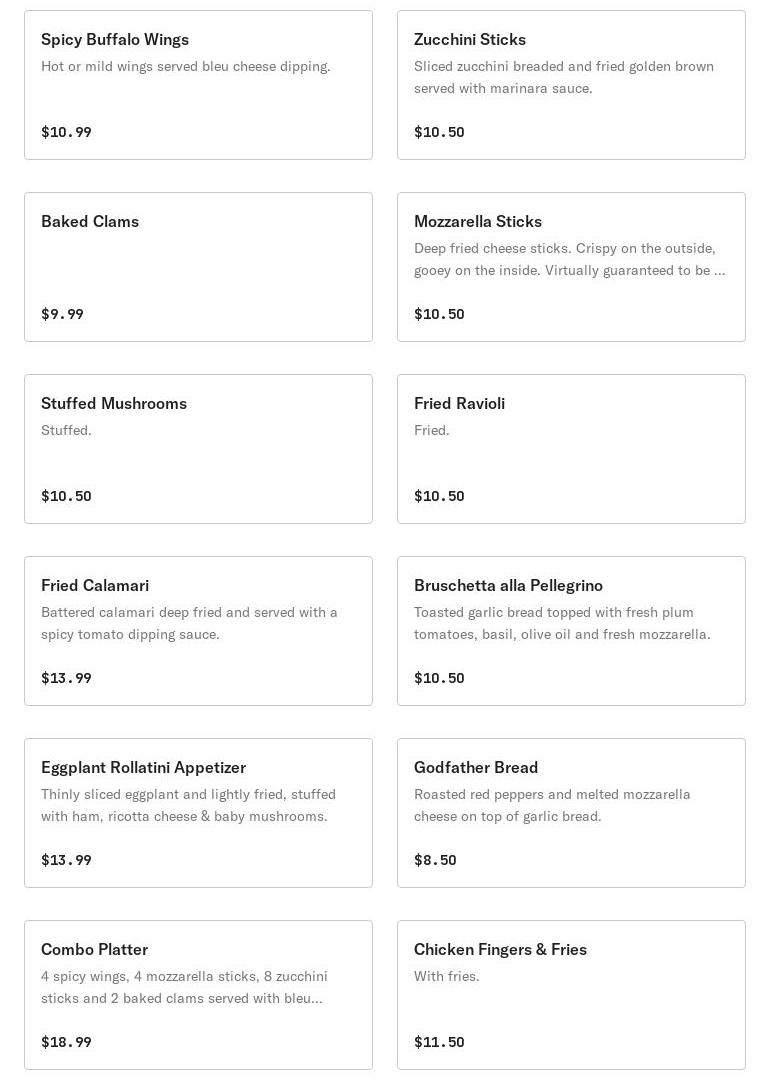Open Mozzarella Sticks item details
Viewport: 770px width, 1084px height.
pyautogui.click(x=571, y=267)
